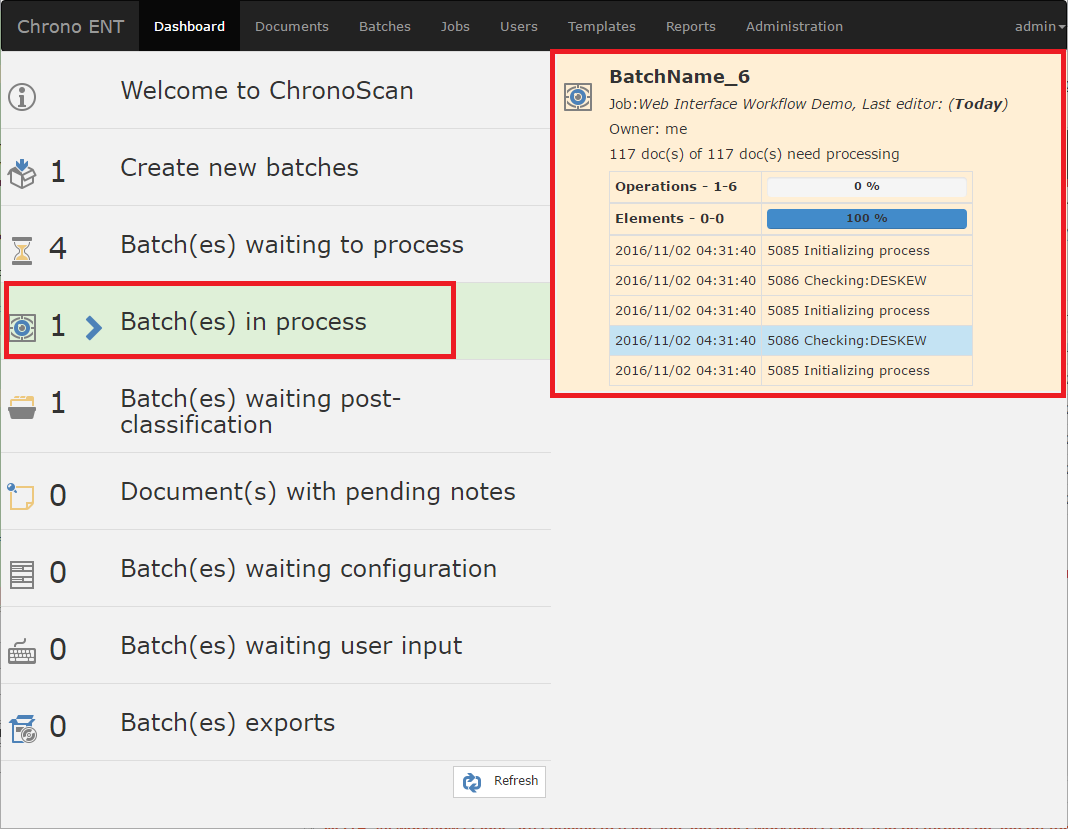This screenshot has height=829, width=1068.
Task: Open Create new batches entry
Action: 276,168
